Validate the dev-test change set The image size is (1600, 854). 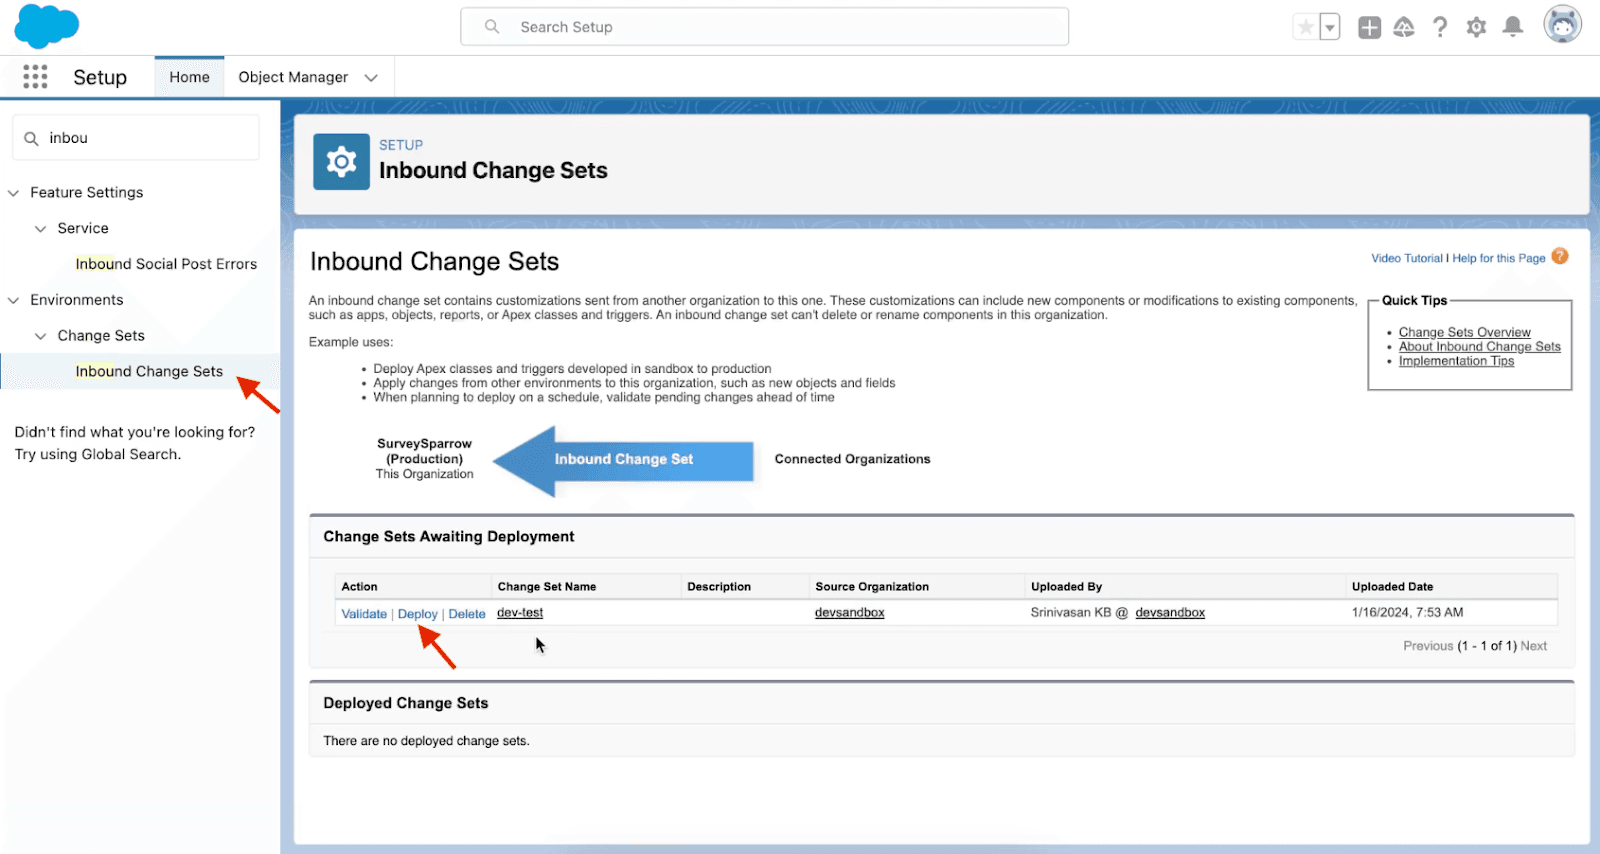tap(364, 614)
